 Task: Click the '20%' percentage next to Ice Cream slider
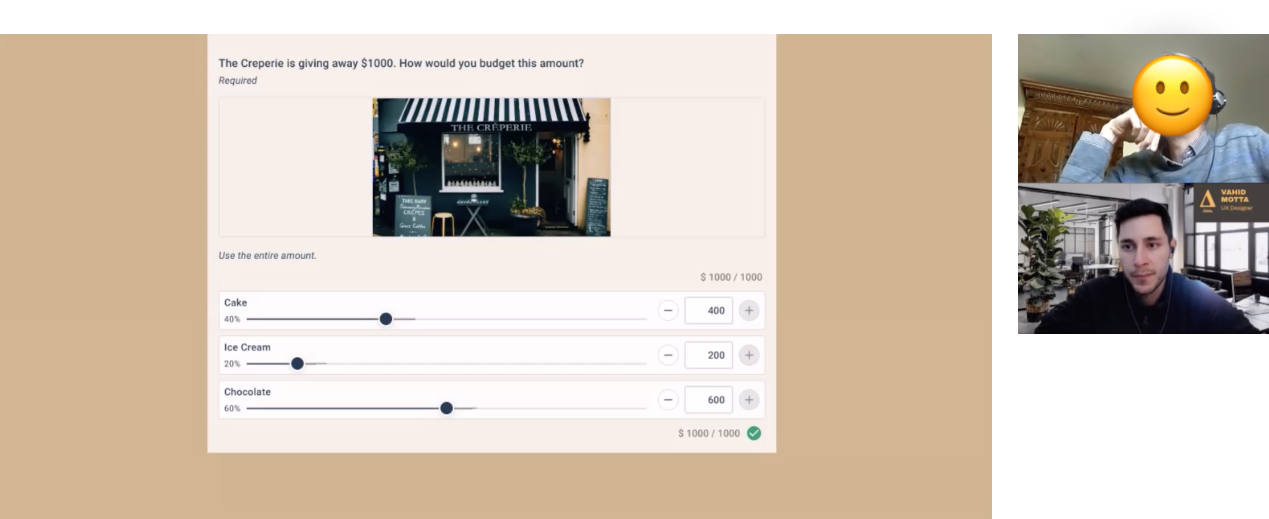coord(232,364)
